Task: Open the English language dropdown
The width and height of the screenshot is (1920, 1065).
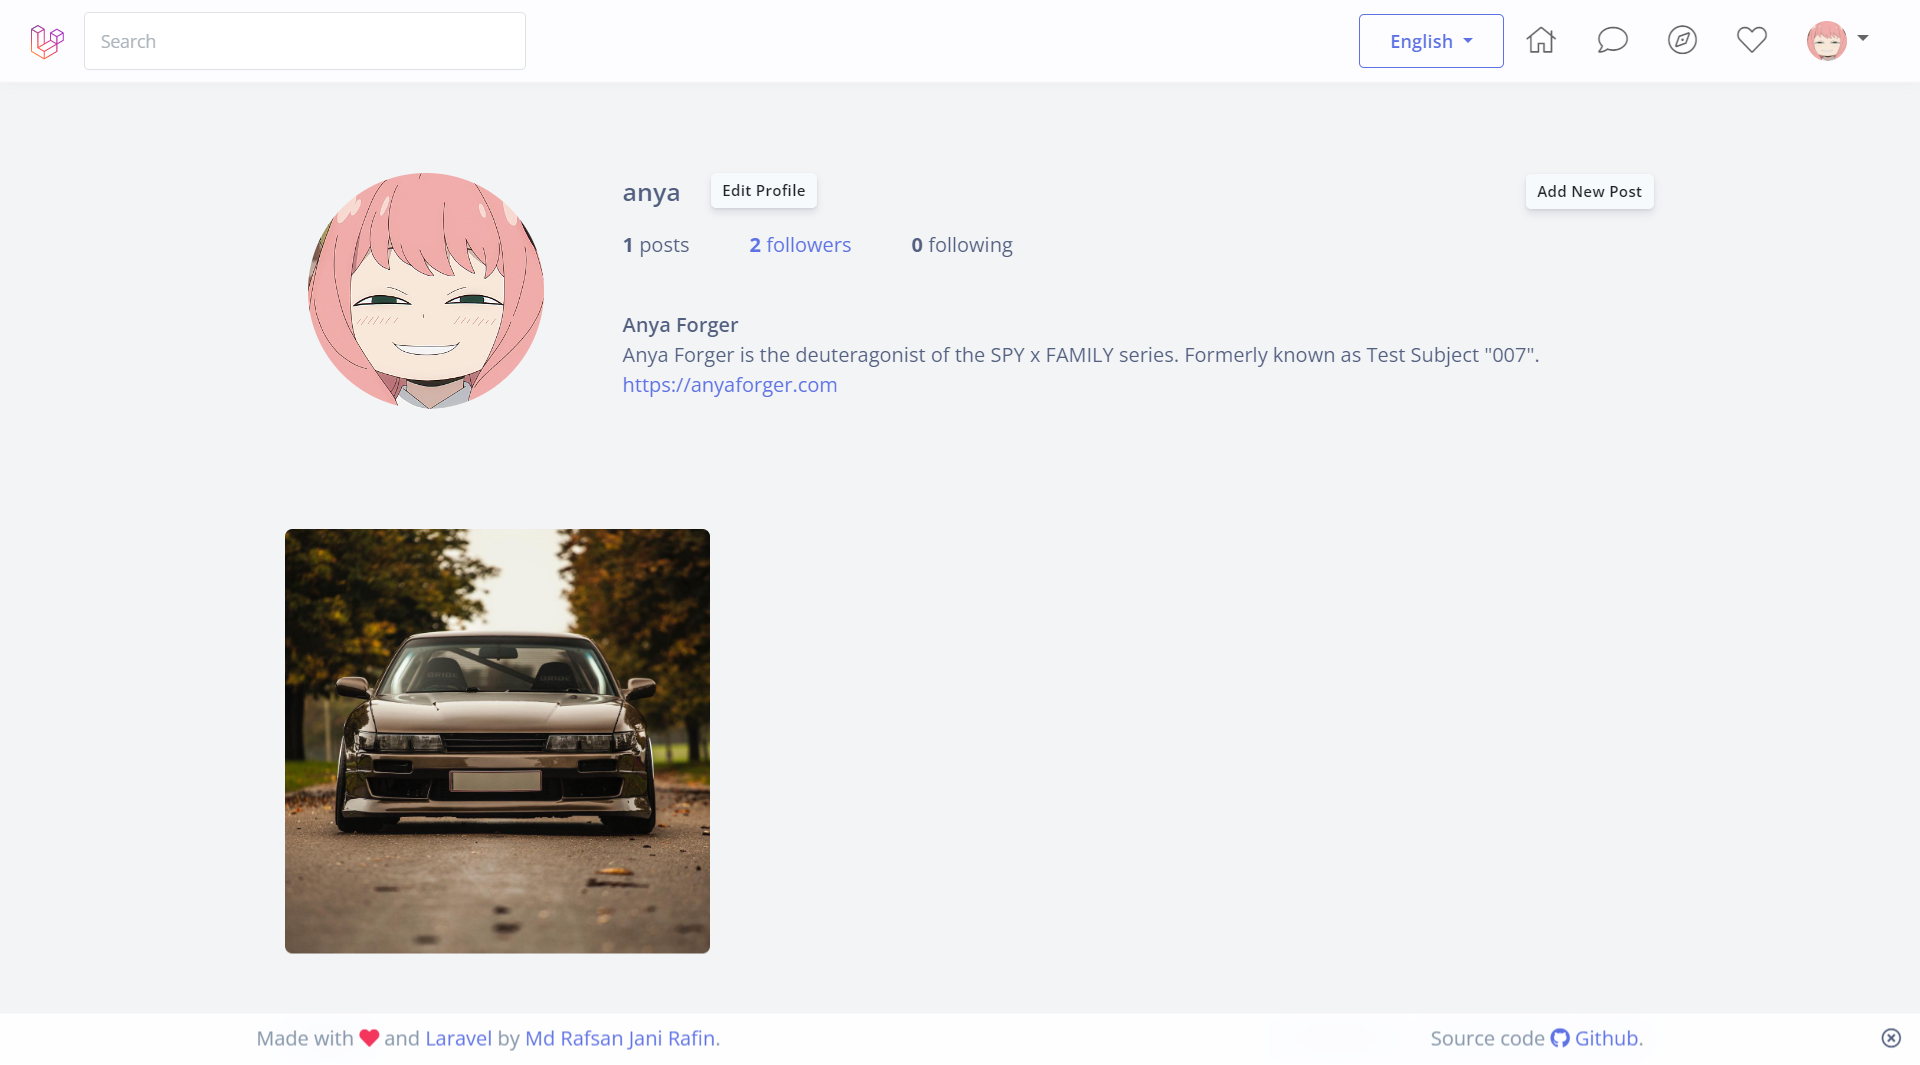Action: click(x=1431, y=41)
